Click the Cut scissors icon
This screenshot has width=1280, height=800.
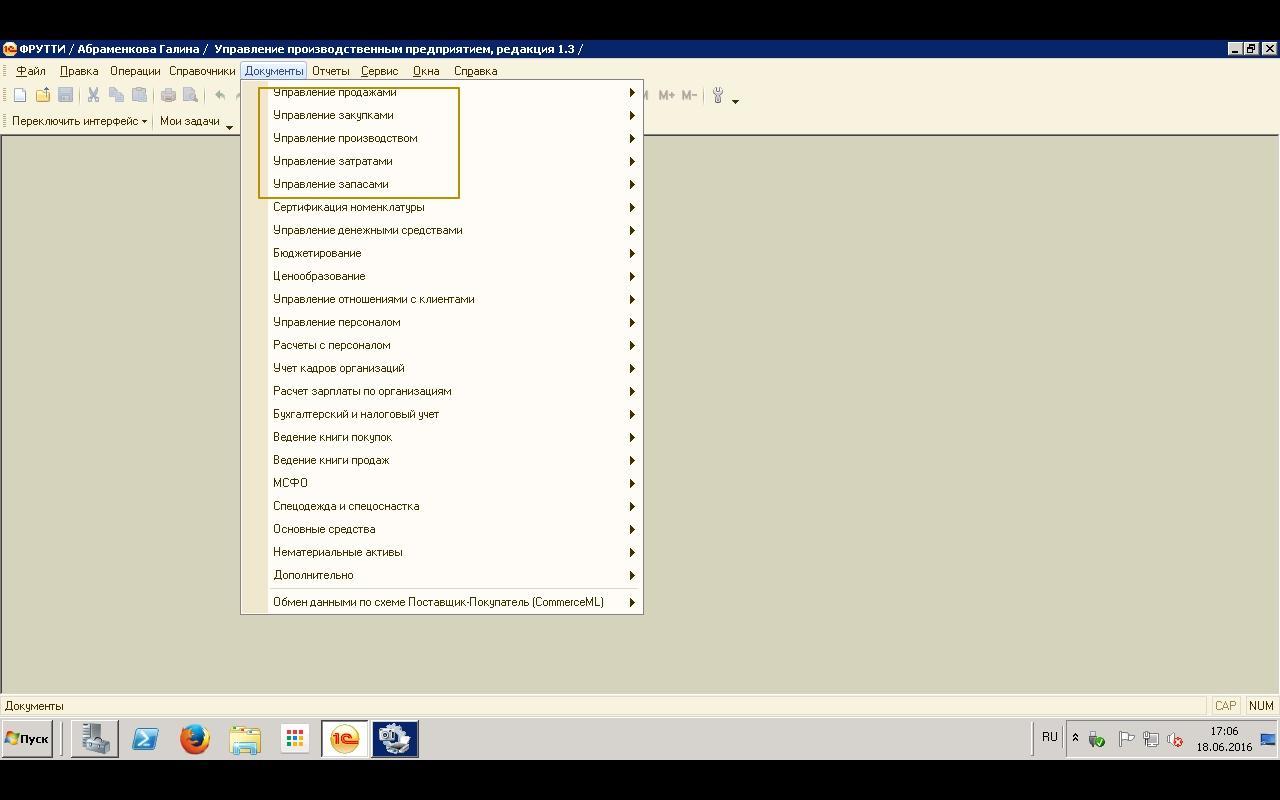[x=93, y=95]
